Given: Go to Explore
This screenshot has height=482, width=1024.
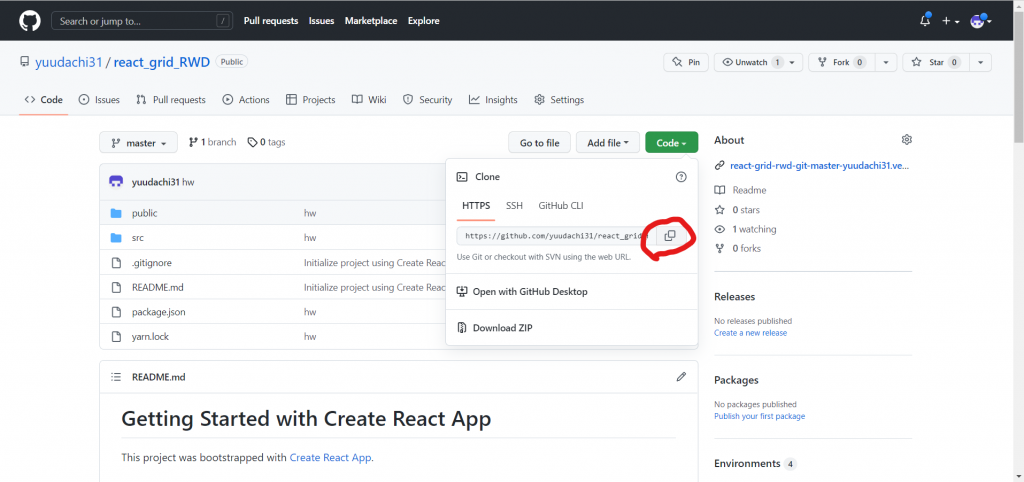Looking at the screenshot, I should click(423, 21).
